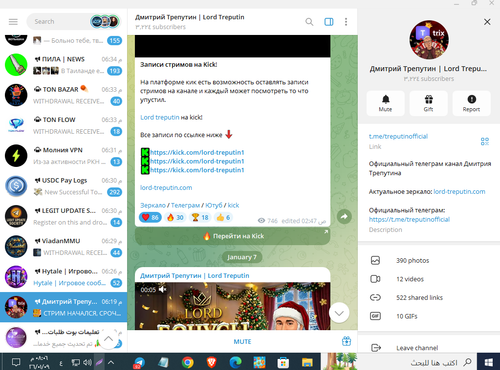The width and height of the screenshot is (500, 370).
Task: Open the Молния VPN chat
Action: point(63,156)
